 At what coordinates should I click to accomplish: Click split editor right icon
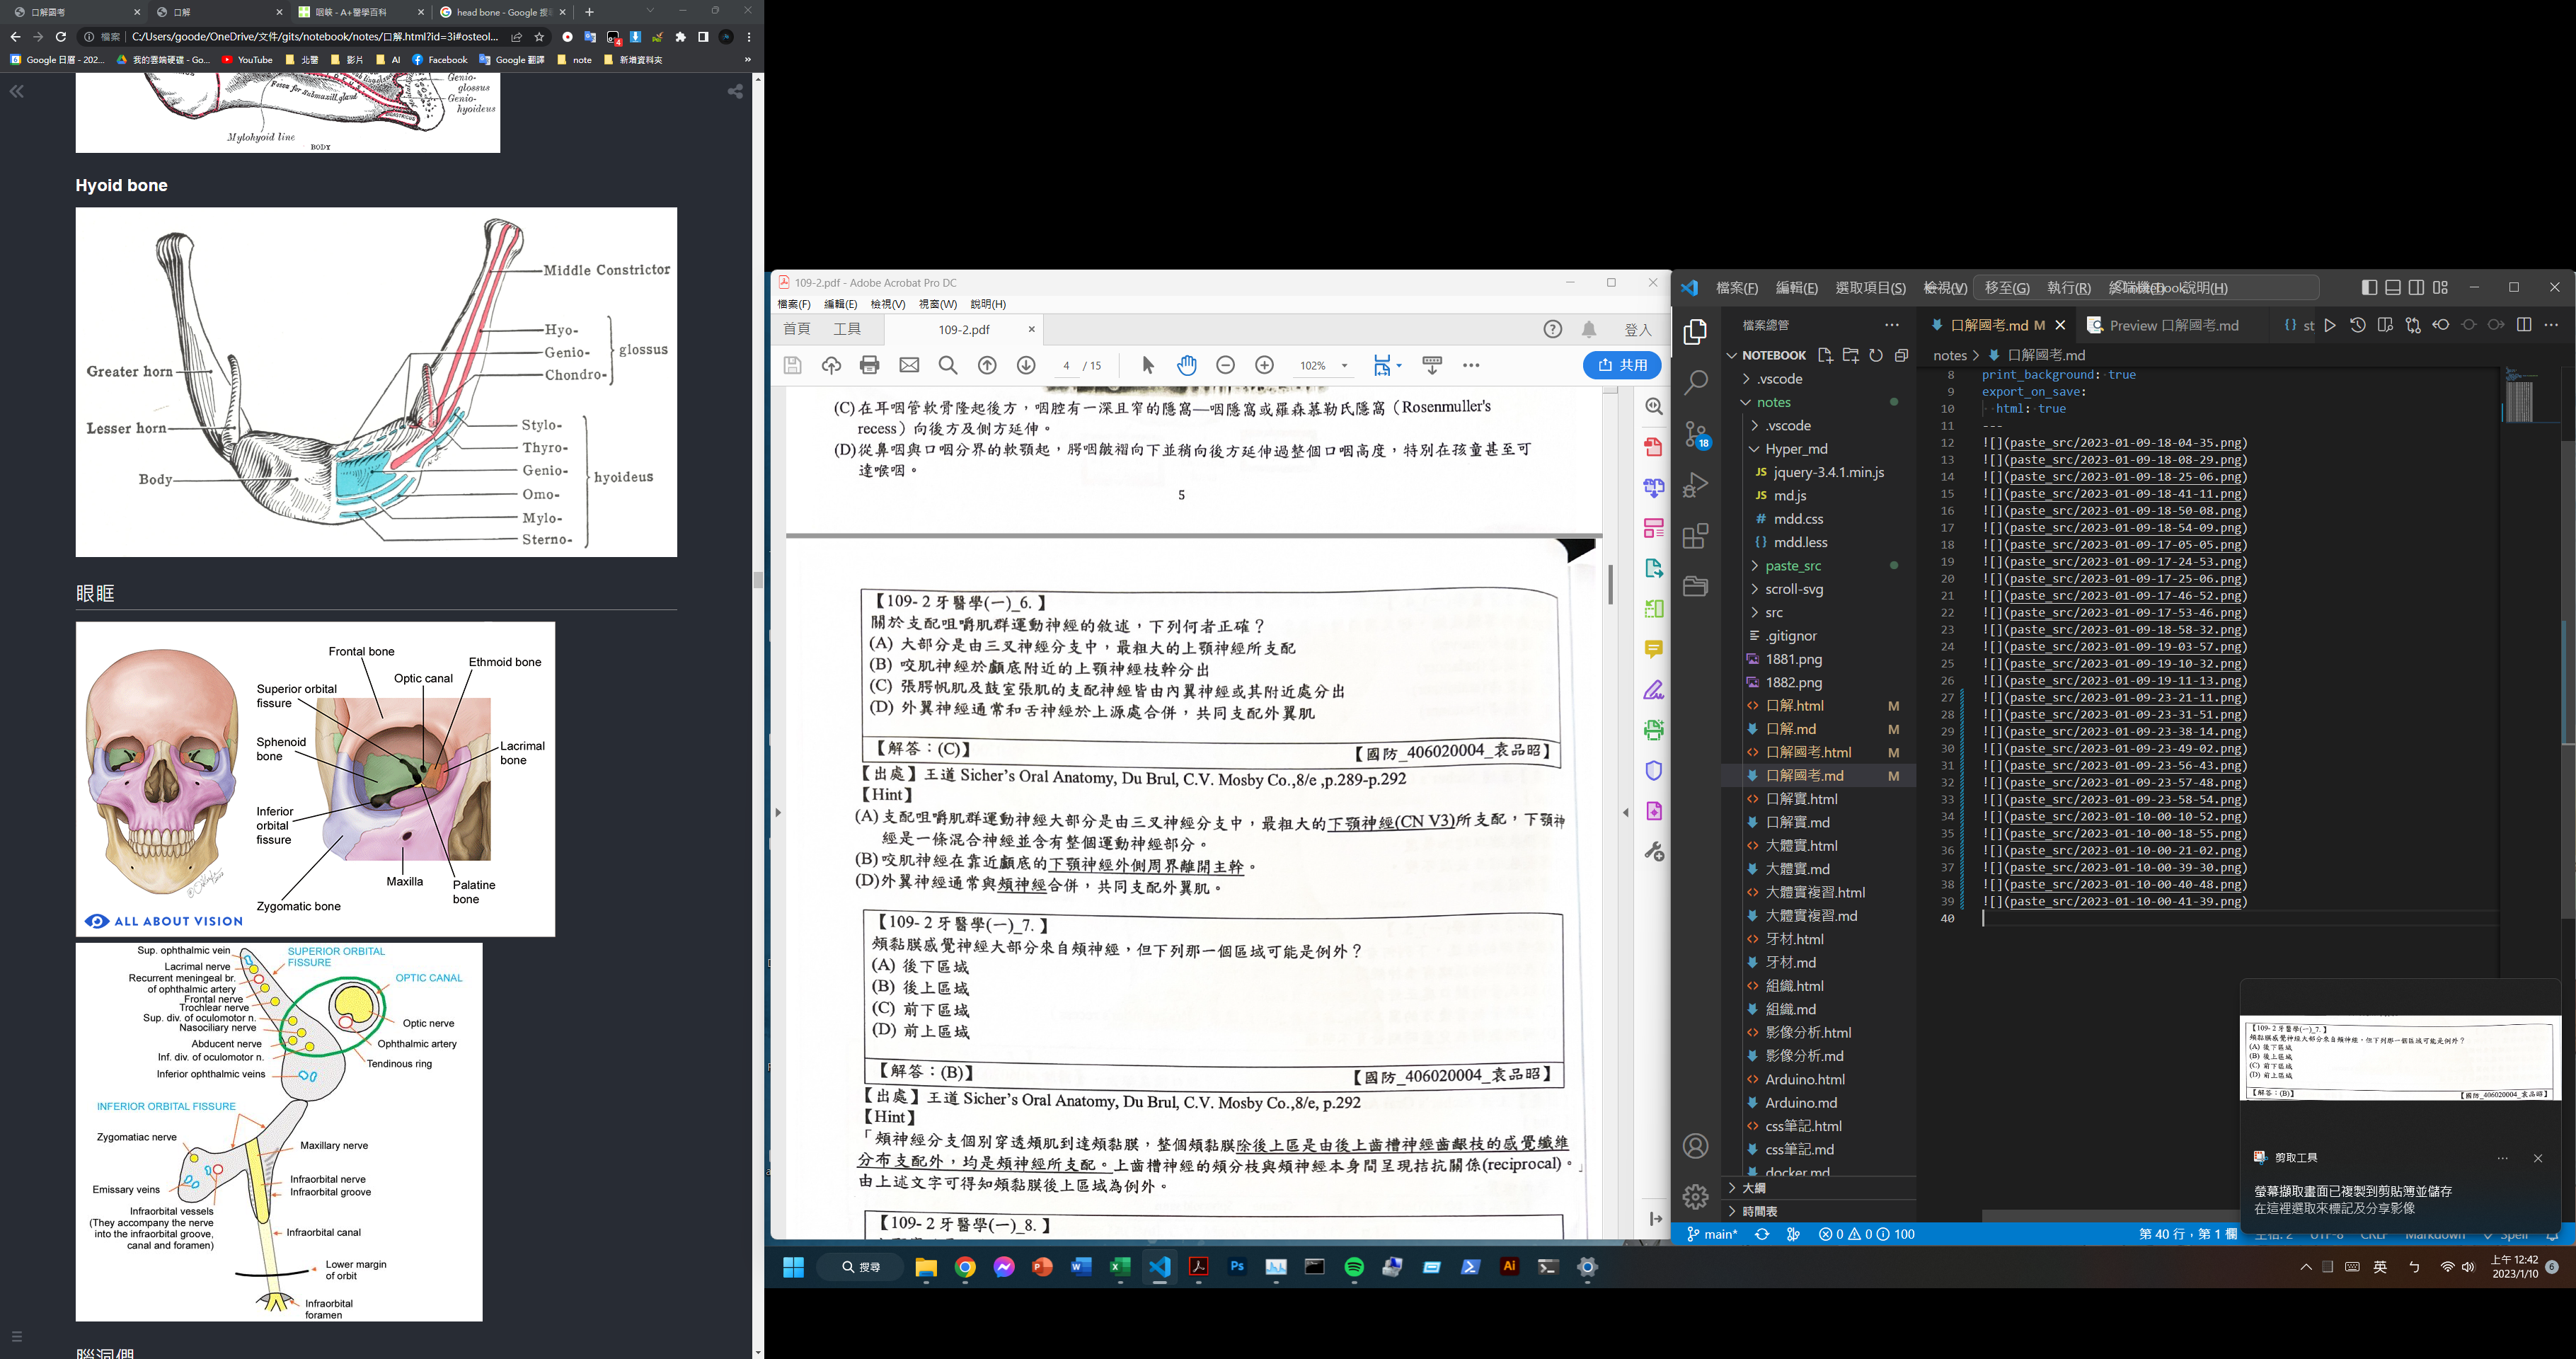click(x=2524, y=325)
